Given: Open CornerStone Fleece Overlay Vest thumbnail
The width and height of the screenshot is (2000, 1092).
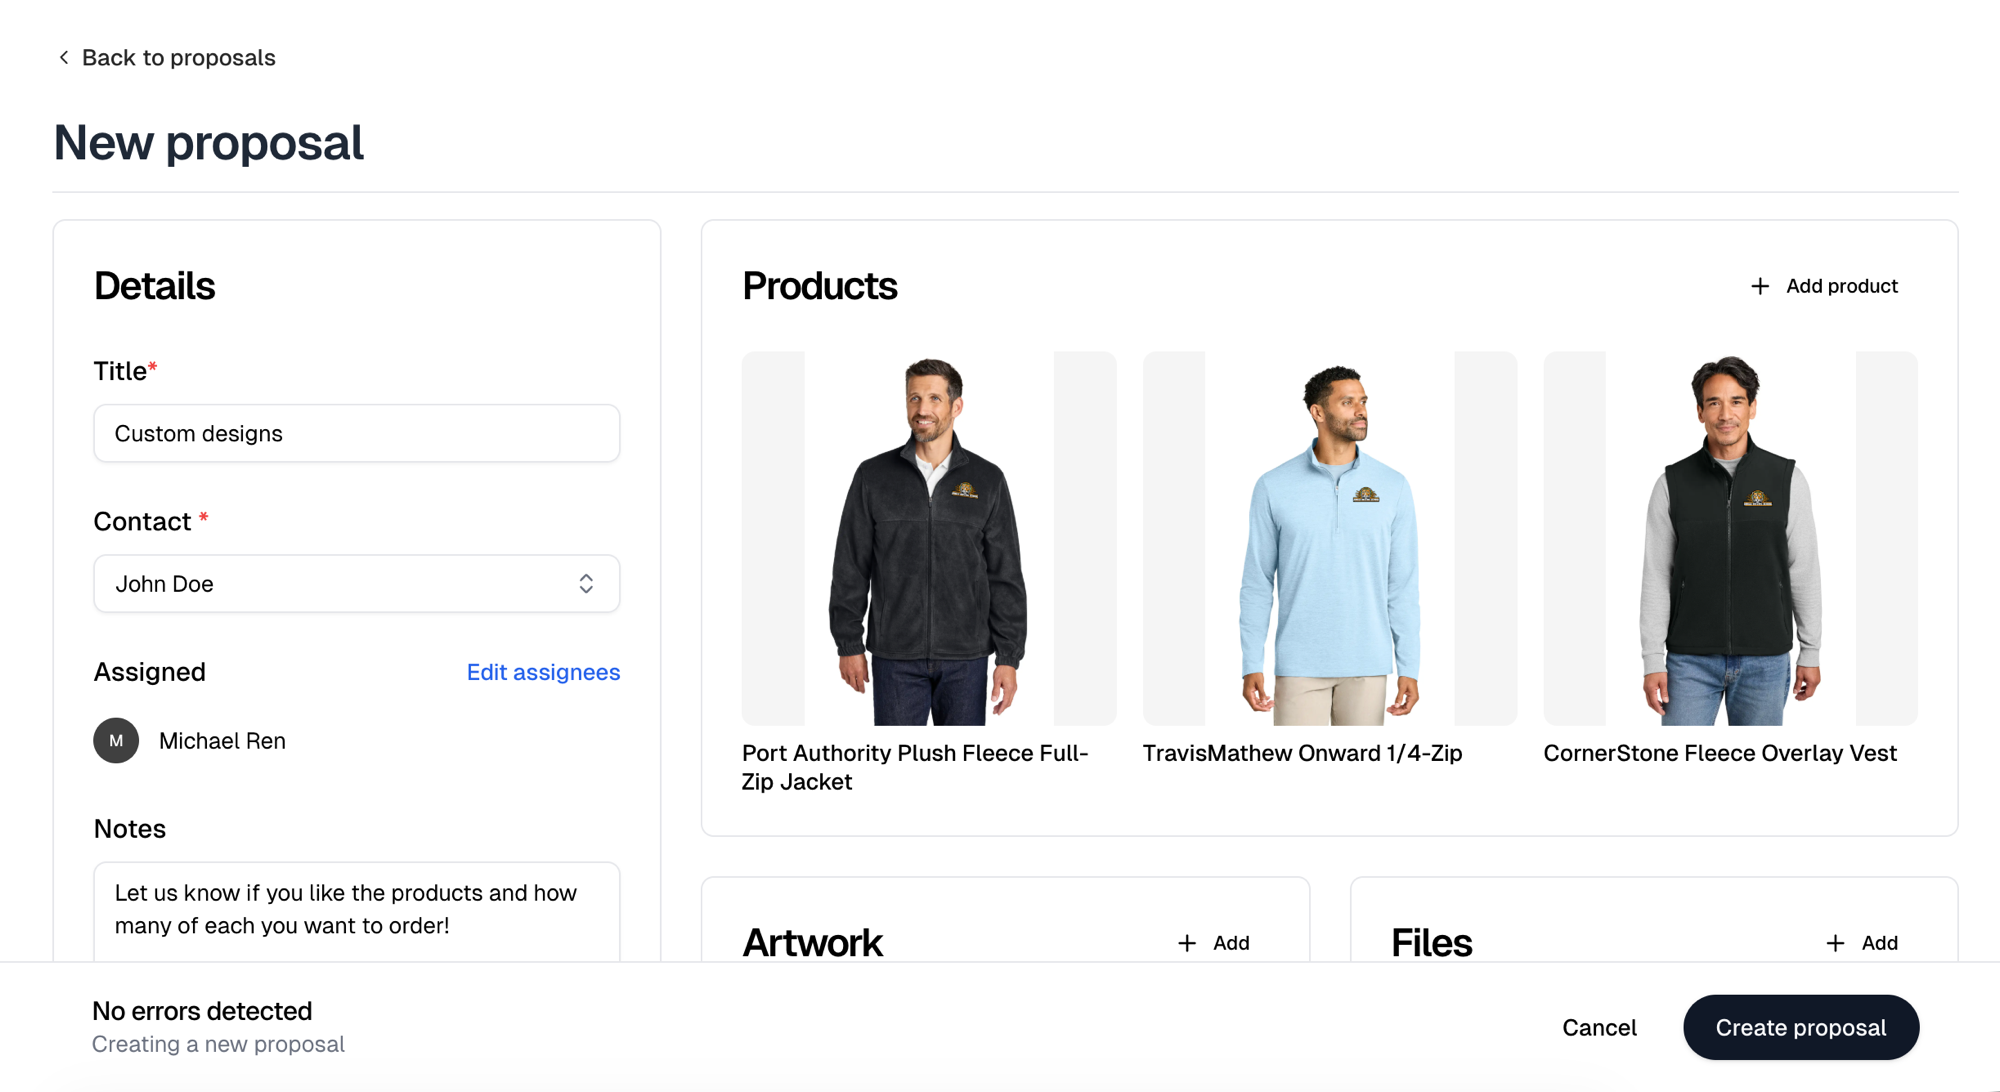Looking at the screenshot, I should [x=1731, y=538].
